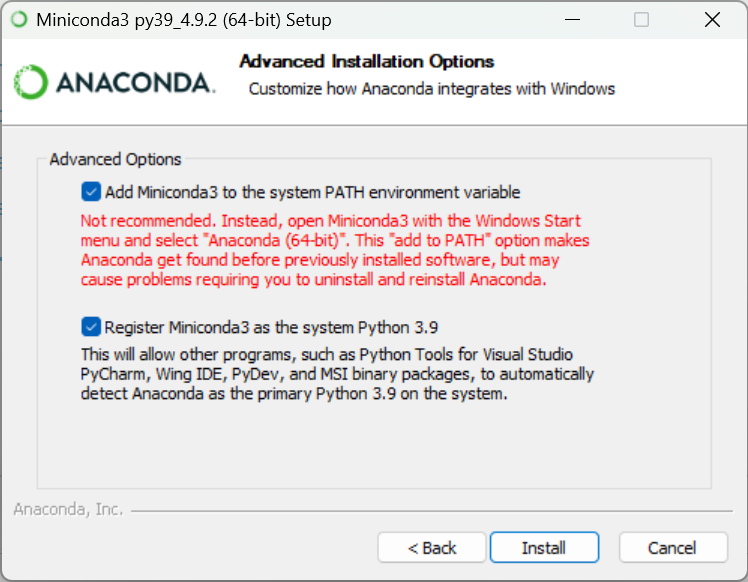Click the 'Anaconda, Inc.' branding text
Image resolution: width=748 pixels, height=582 pixels.
pyautogui.click(x=68, y=509)
